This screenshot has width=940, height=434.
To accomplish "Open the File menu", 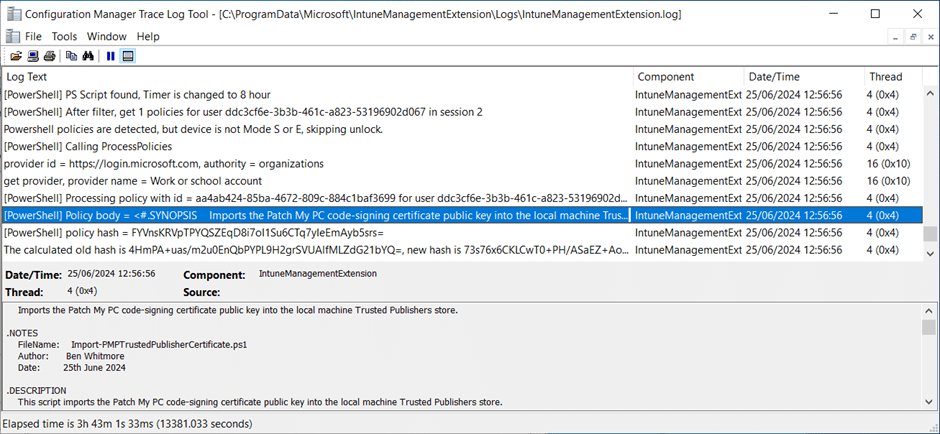I will pyautogui.click(x=33, y=36).
